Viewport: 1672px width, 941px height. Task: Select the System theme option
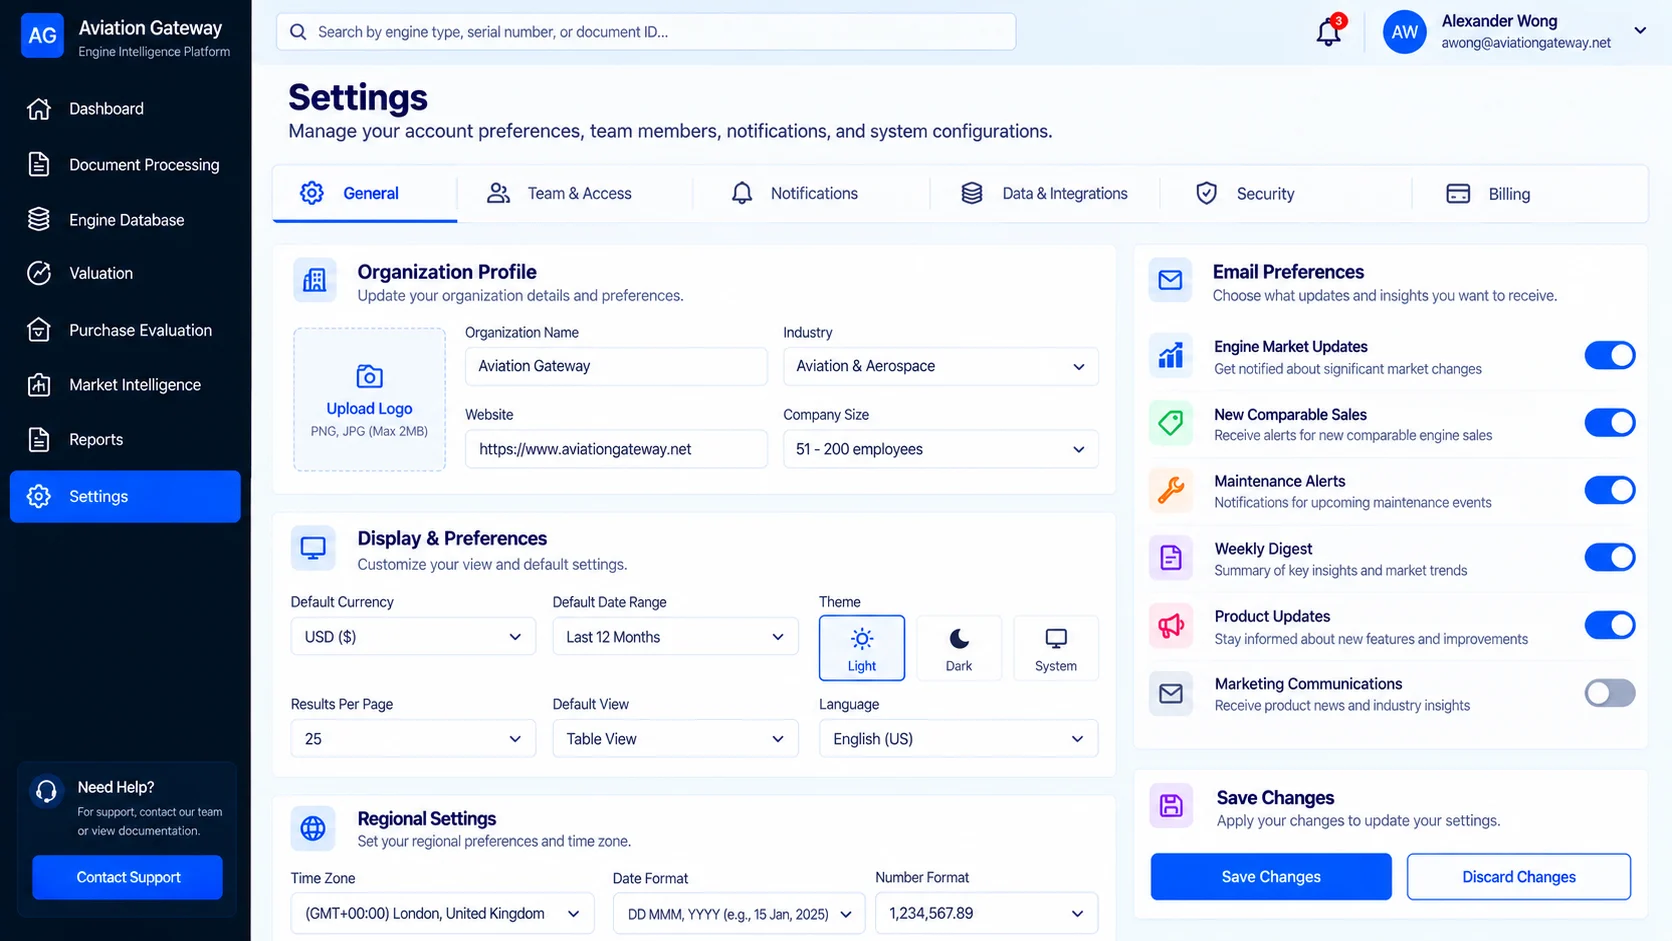[x=1056, y=648]
